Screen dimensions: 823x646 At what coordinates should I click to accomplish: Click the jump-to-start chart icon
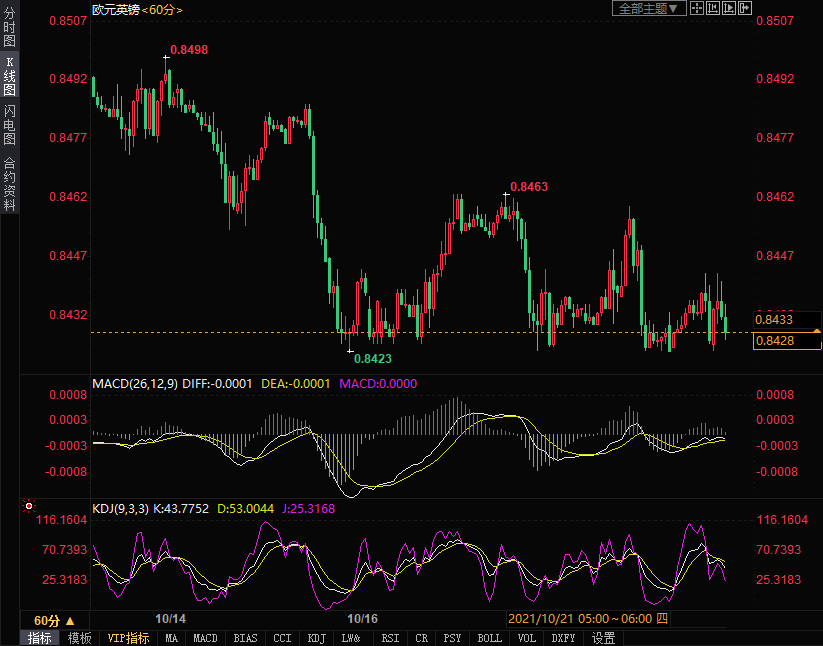click(x=712, y=8)
